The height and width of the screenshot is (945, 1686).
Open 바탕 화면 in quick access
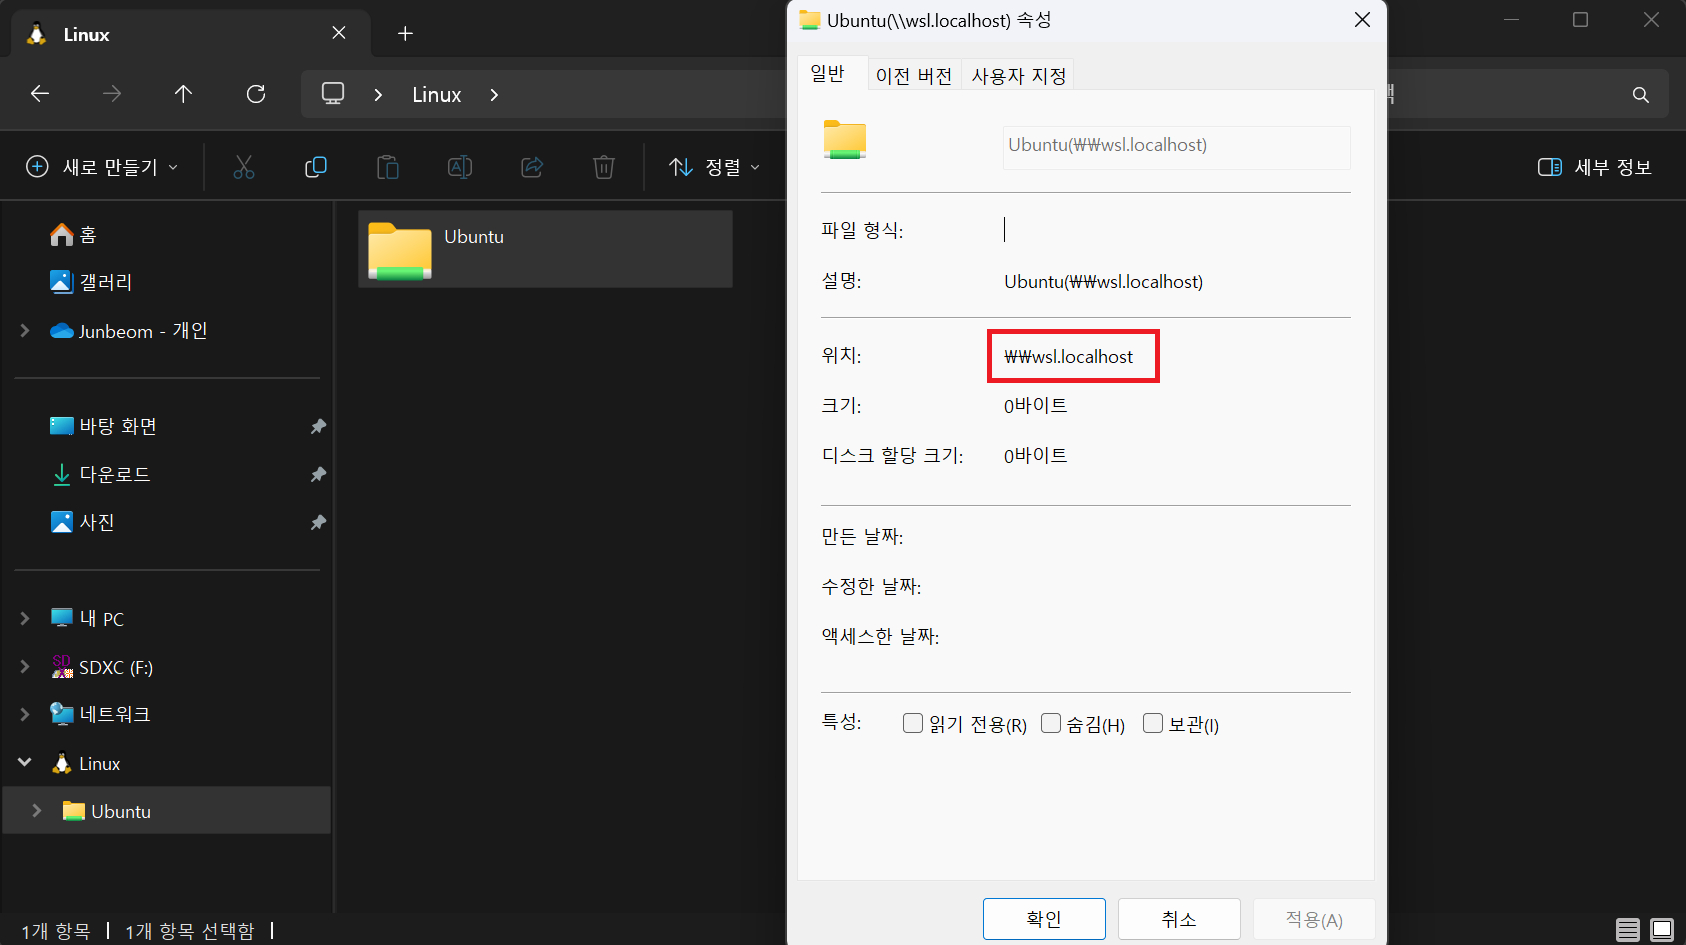pos(104,427)
